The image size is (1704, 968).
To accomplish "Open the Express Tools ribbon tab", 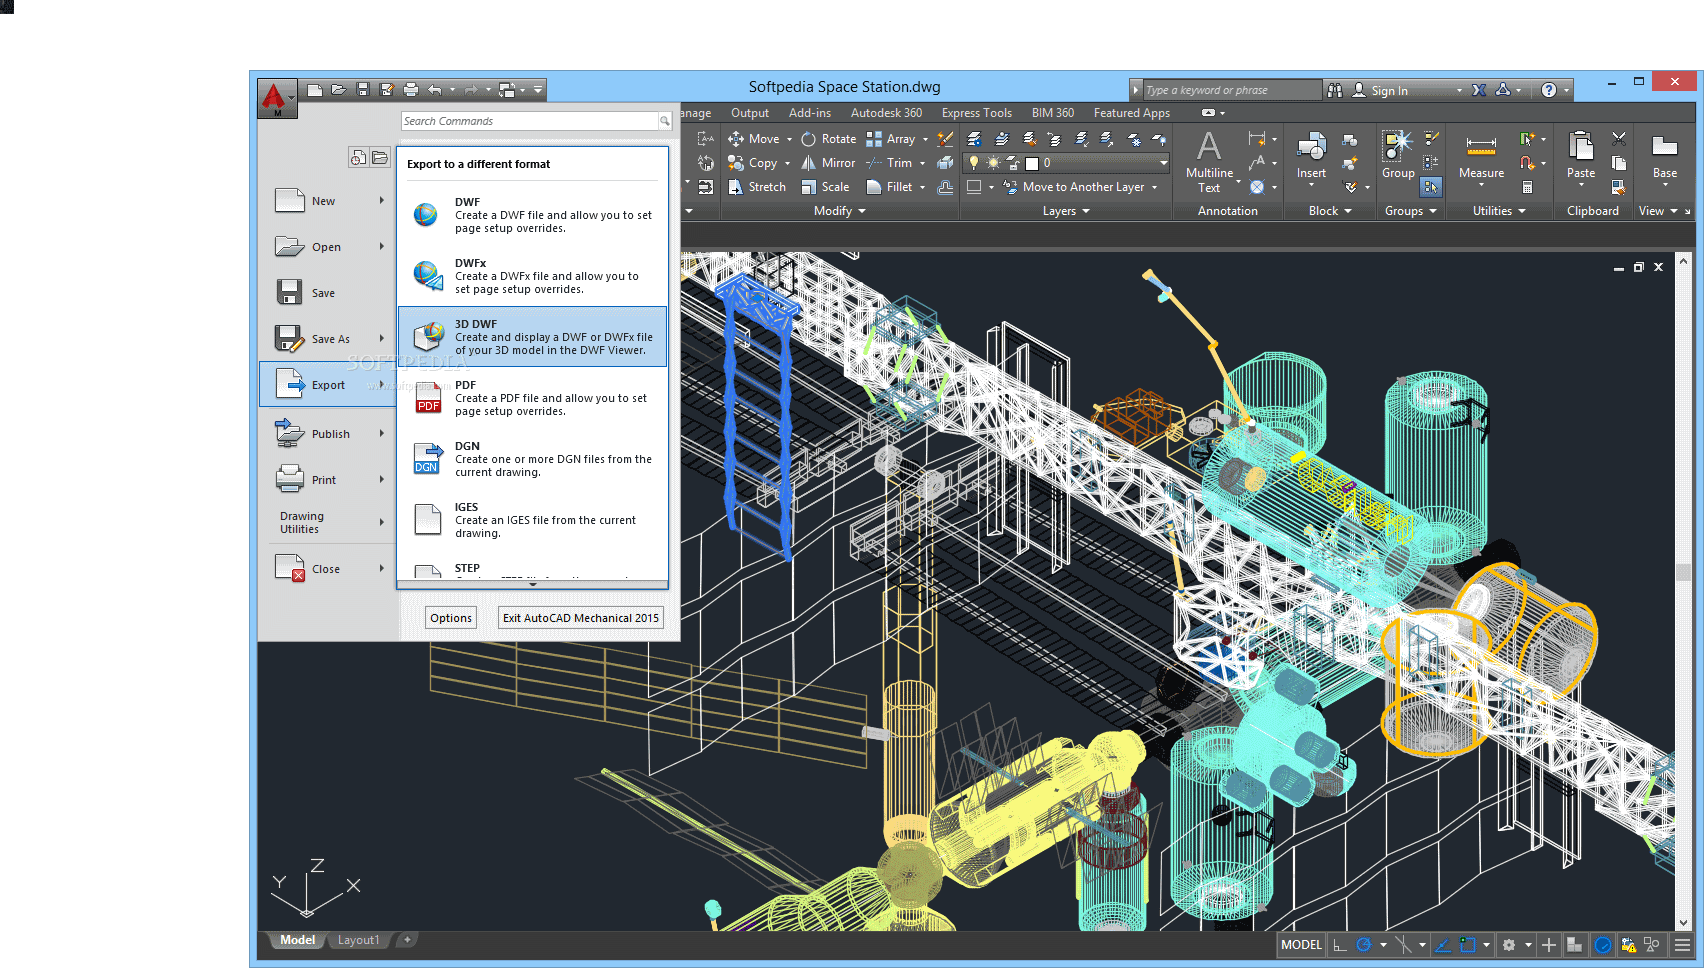I will (976, 113).
